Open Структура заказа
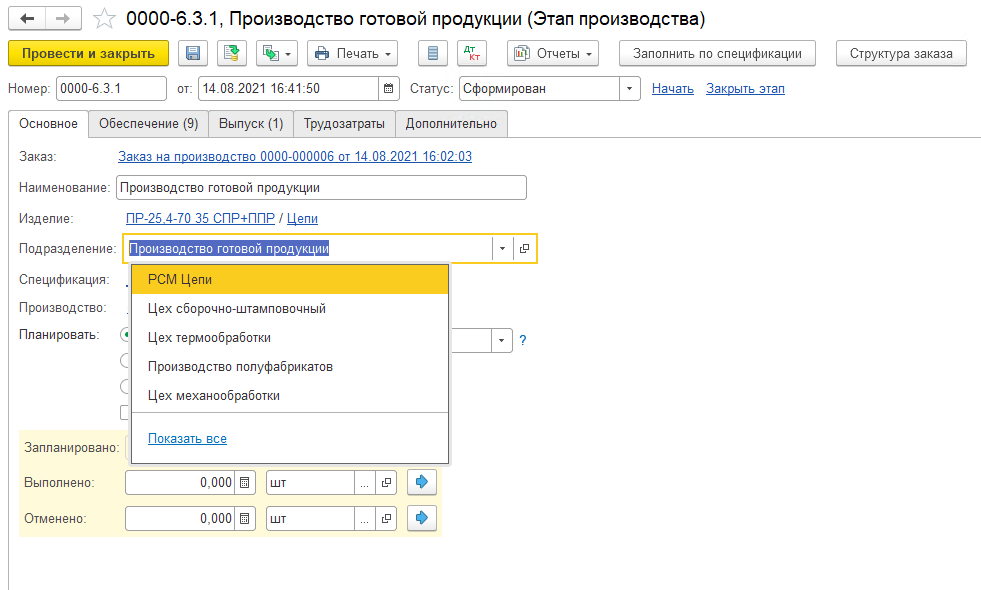The image size is (981, 590). click(901, 53)
